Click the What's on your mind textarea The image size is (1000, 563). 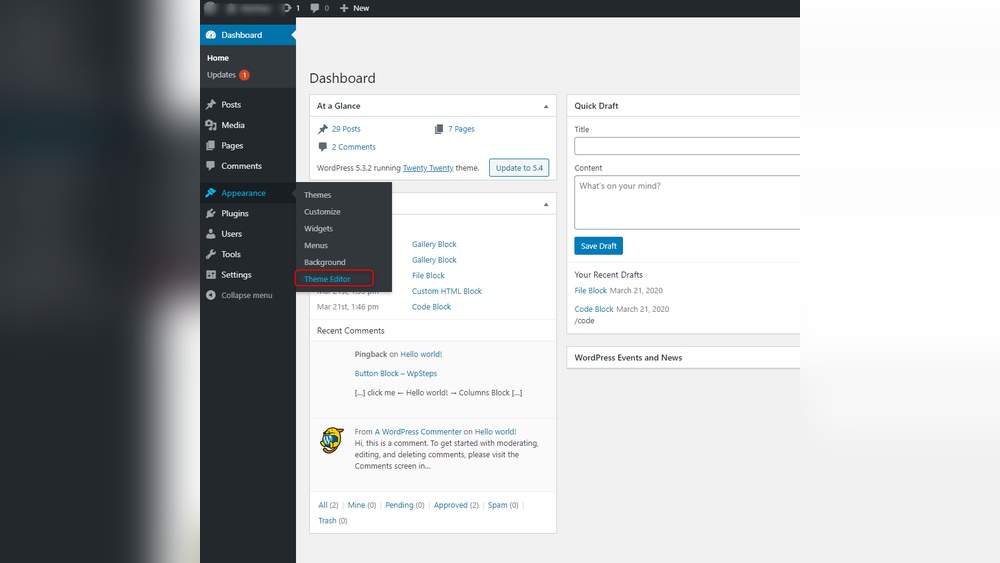[687, 203]
